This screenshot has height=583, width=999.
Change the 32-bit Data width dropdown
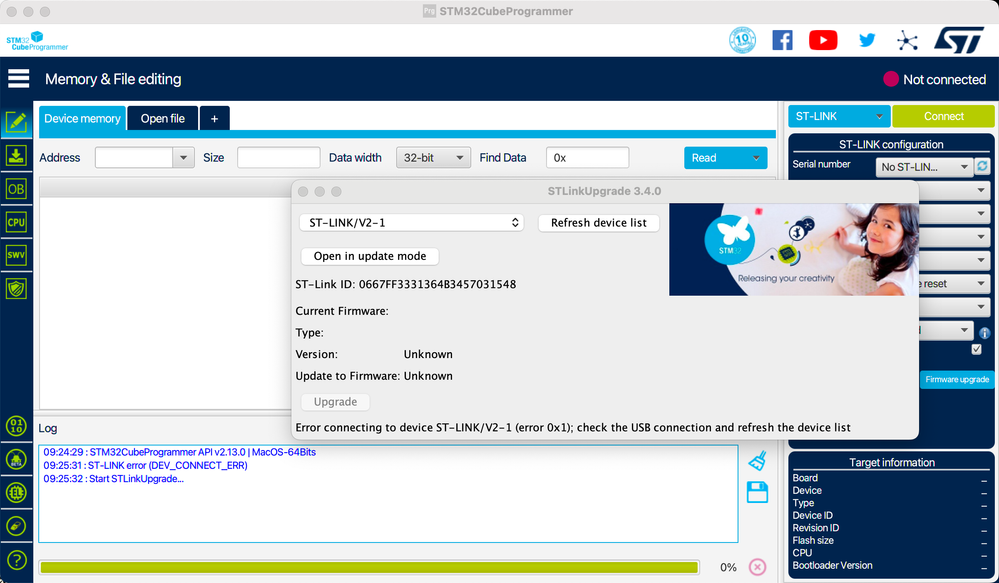pyautogui.click(x=433, y=157)
